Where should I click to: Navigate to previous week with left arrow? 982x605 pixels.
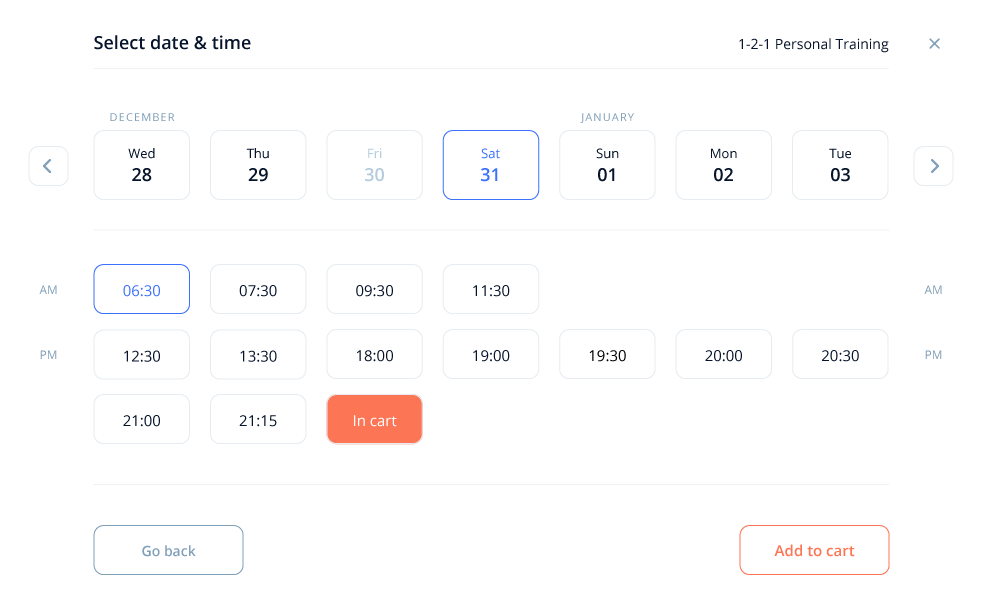pyautogui.click(x=48, y=165)
